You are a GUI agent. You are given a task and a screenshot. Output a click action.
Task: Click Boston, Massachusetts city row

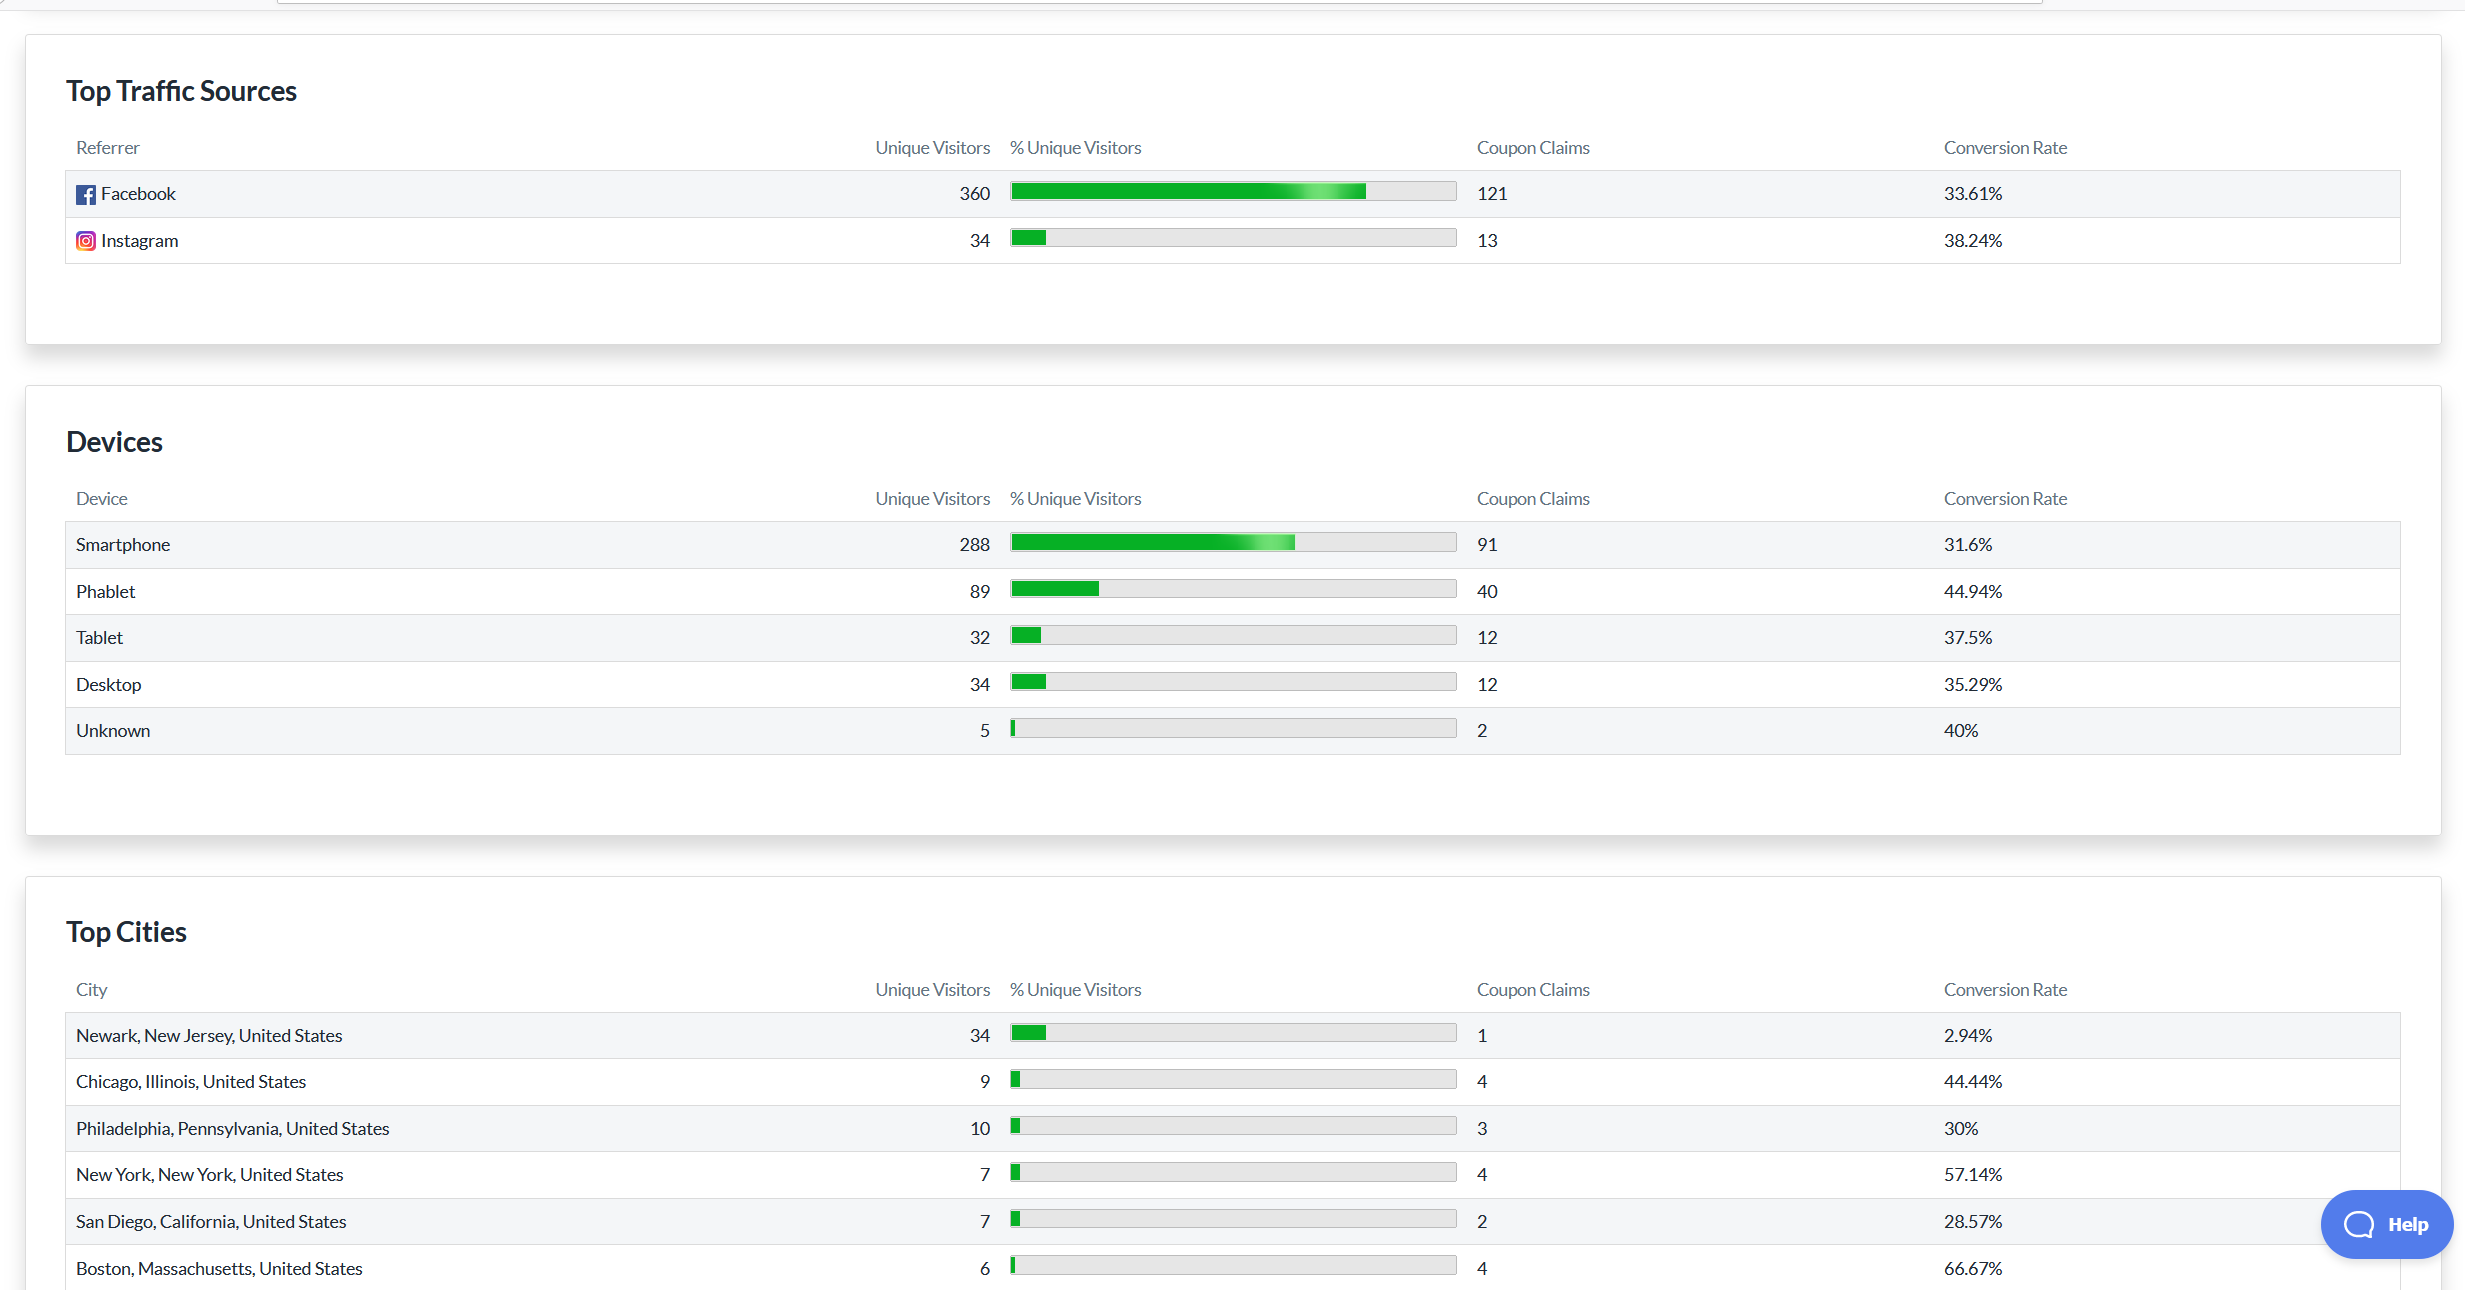[x=219, y=1269]
